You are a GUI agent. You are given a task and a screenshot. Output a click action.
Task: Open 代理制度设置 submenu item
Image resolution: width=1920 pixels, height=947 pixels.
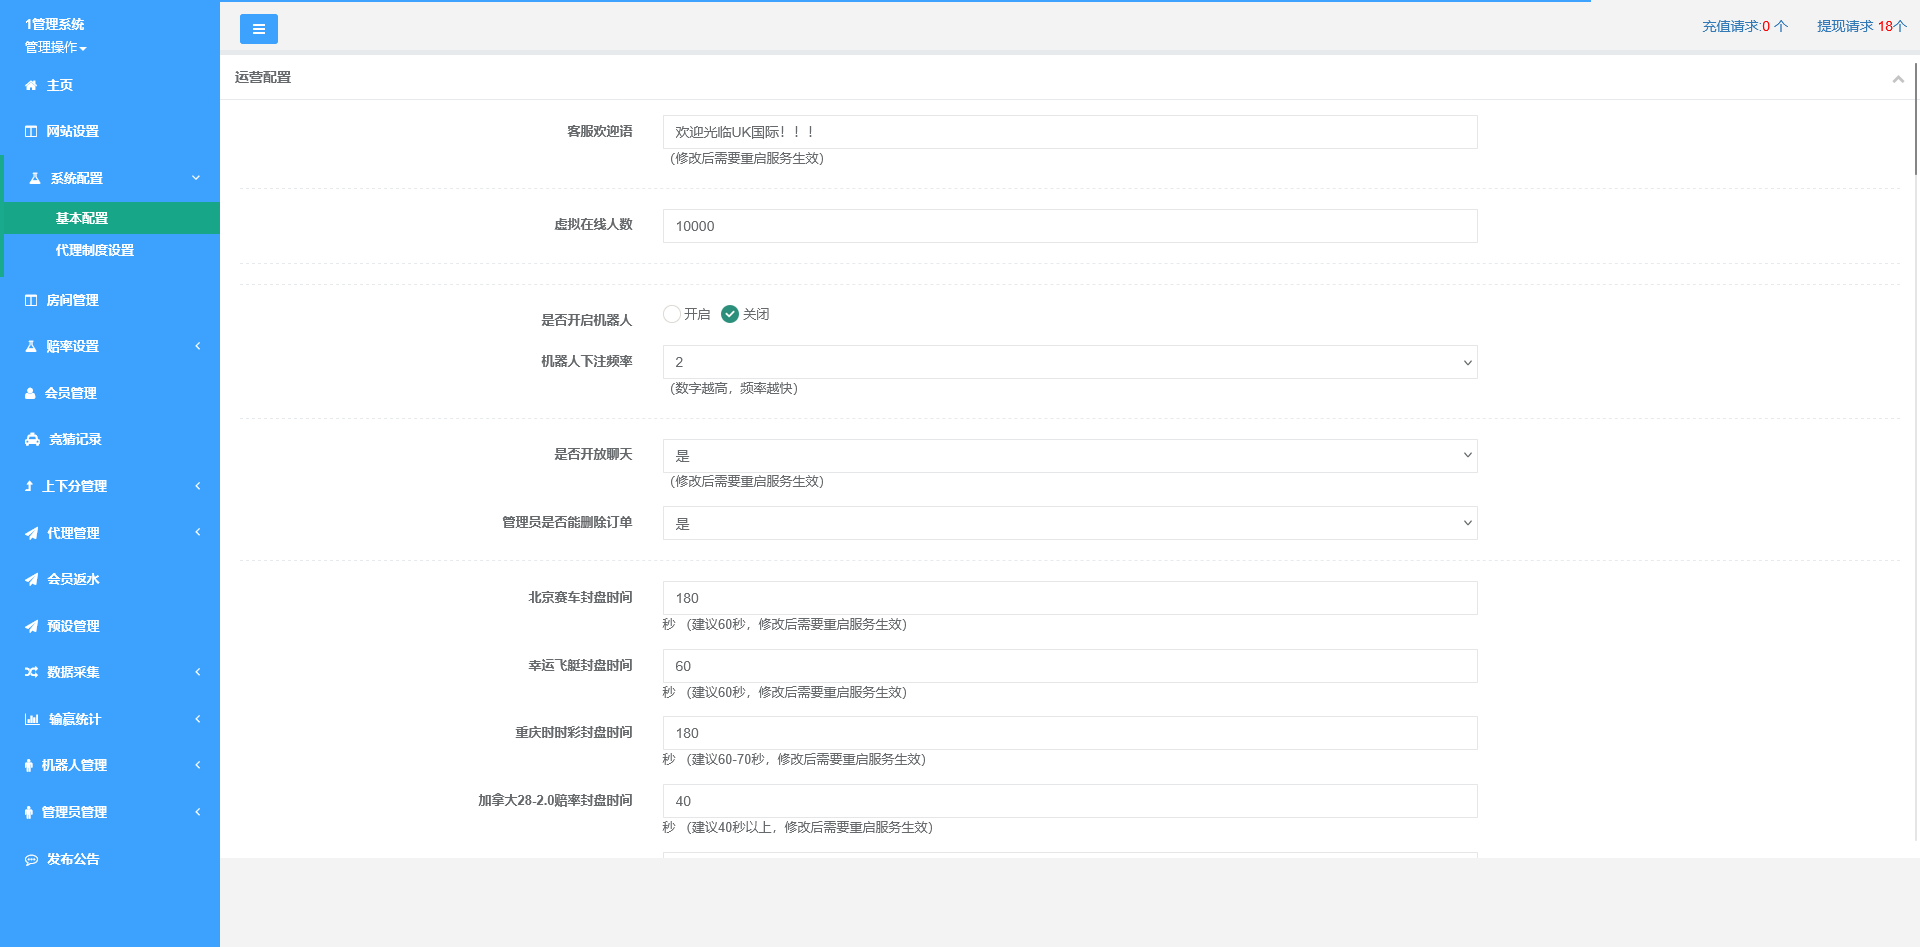95,250
